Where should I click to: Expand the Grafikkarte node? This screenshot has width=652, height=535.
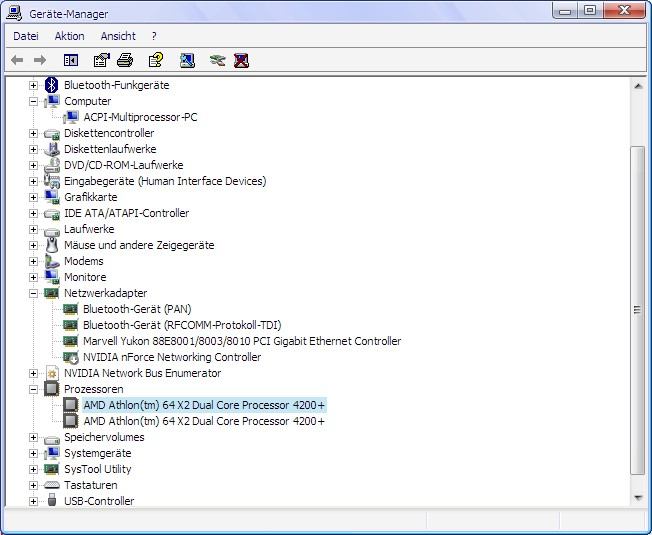click(x=33, y=197)
